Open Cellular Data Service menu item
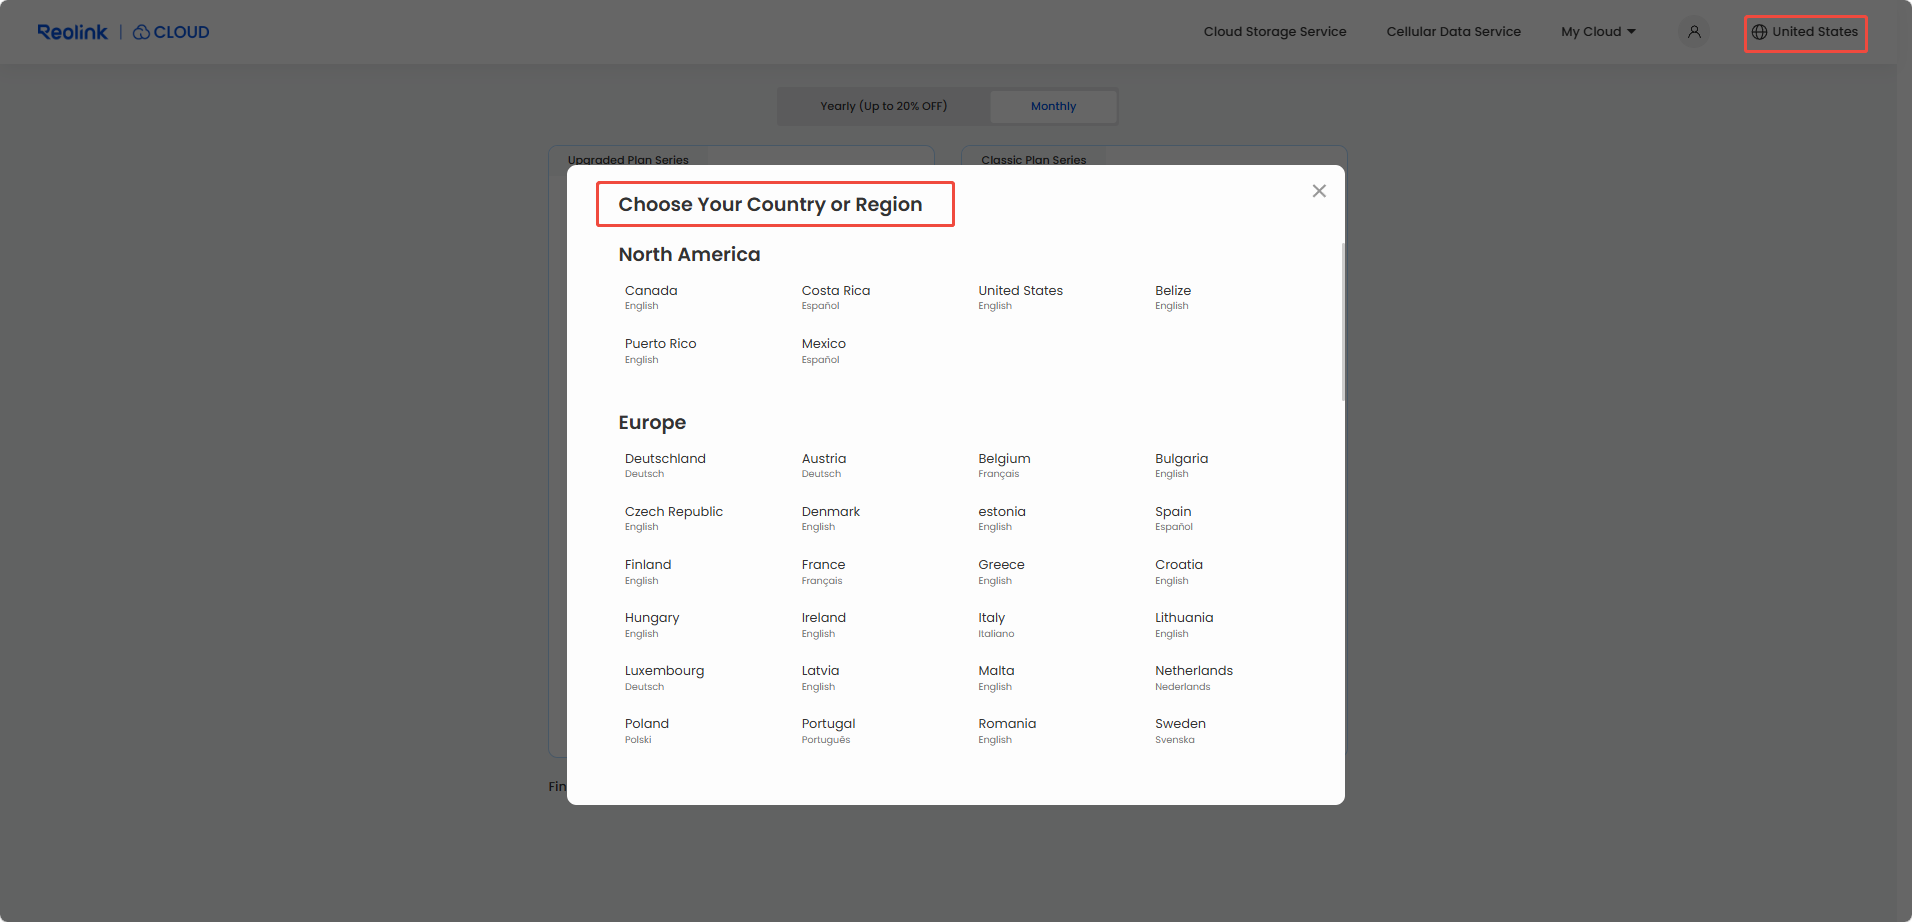The image size is (1912, 922). [x=1453, y=32]
